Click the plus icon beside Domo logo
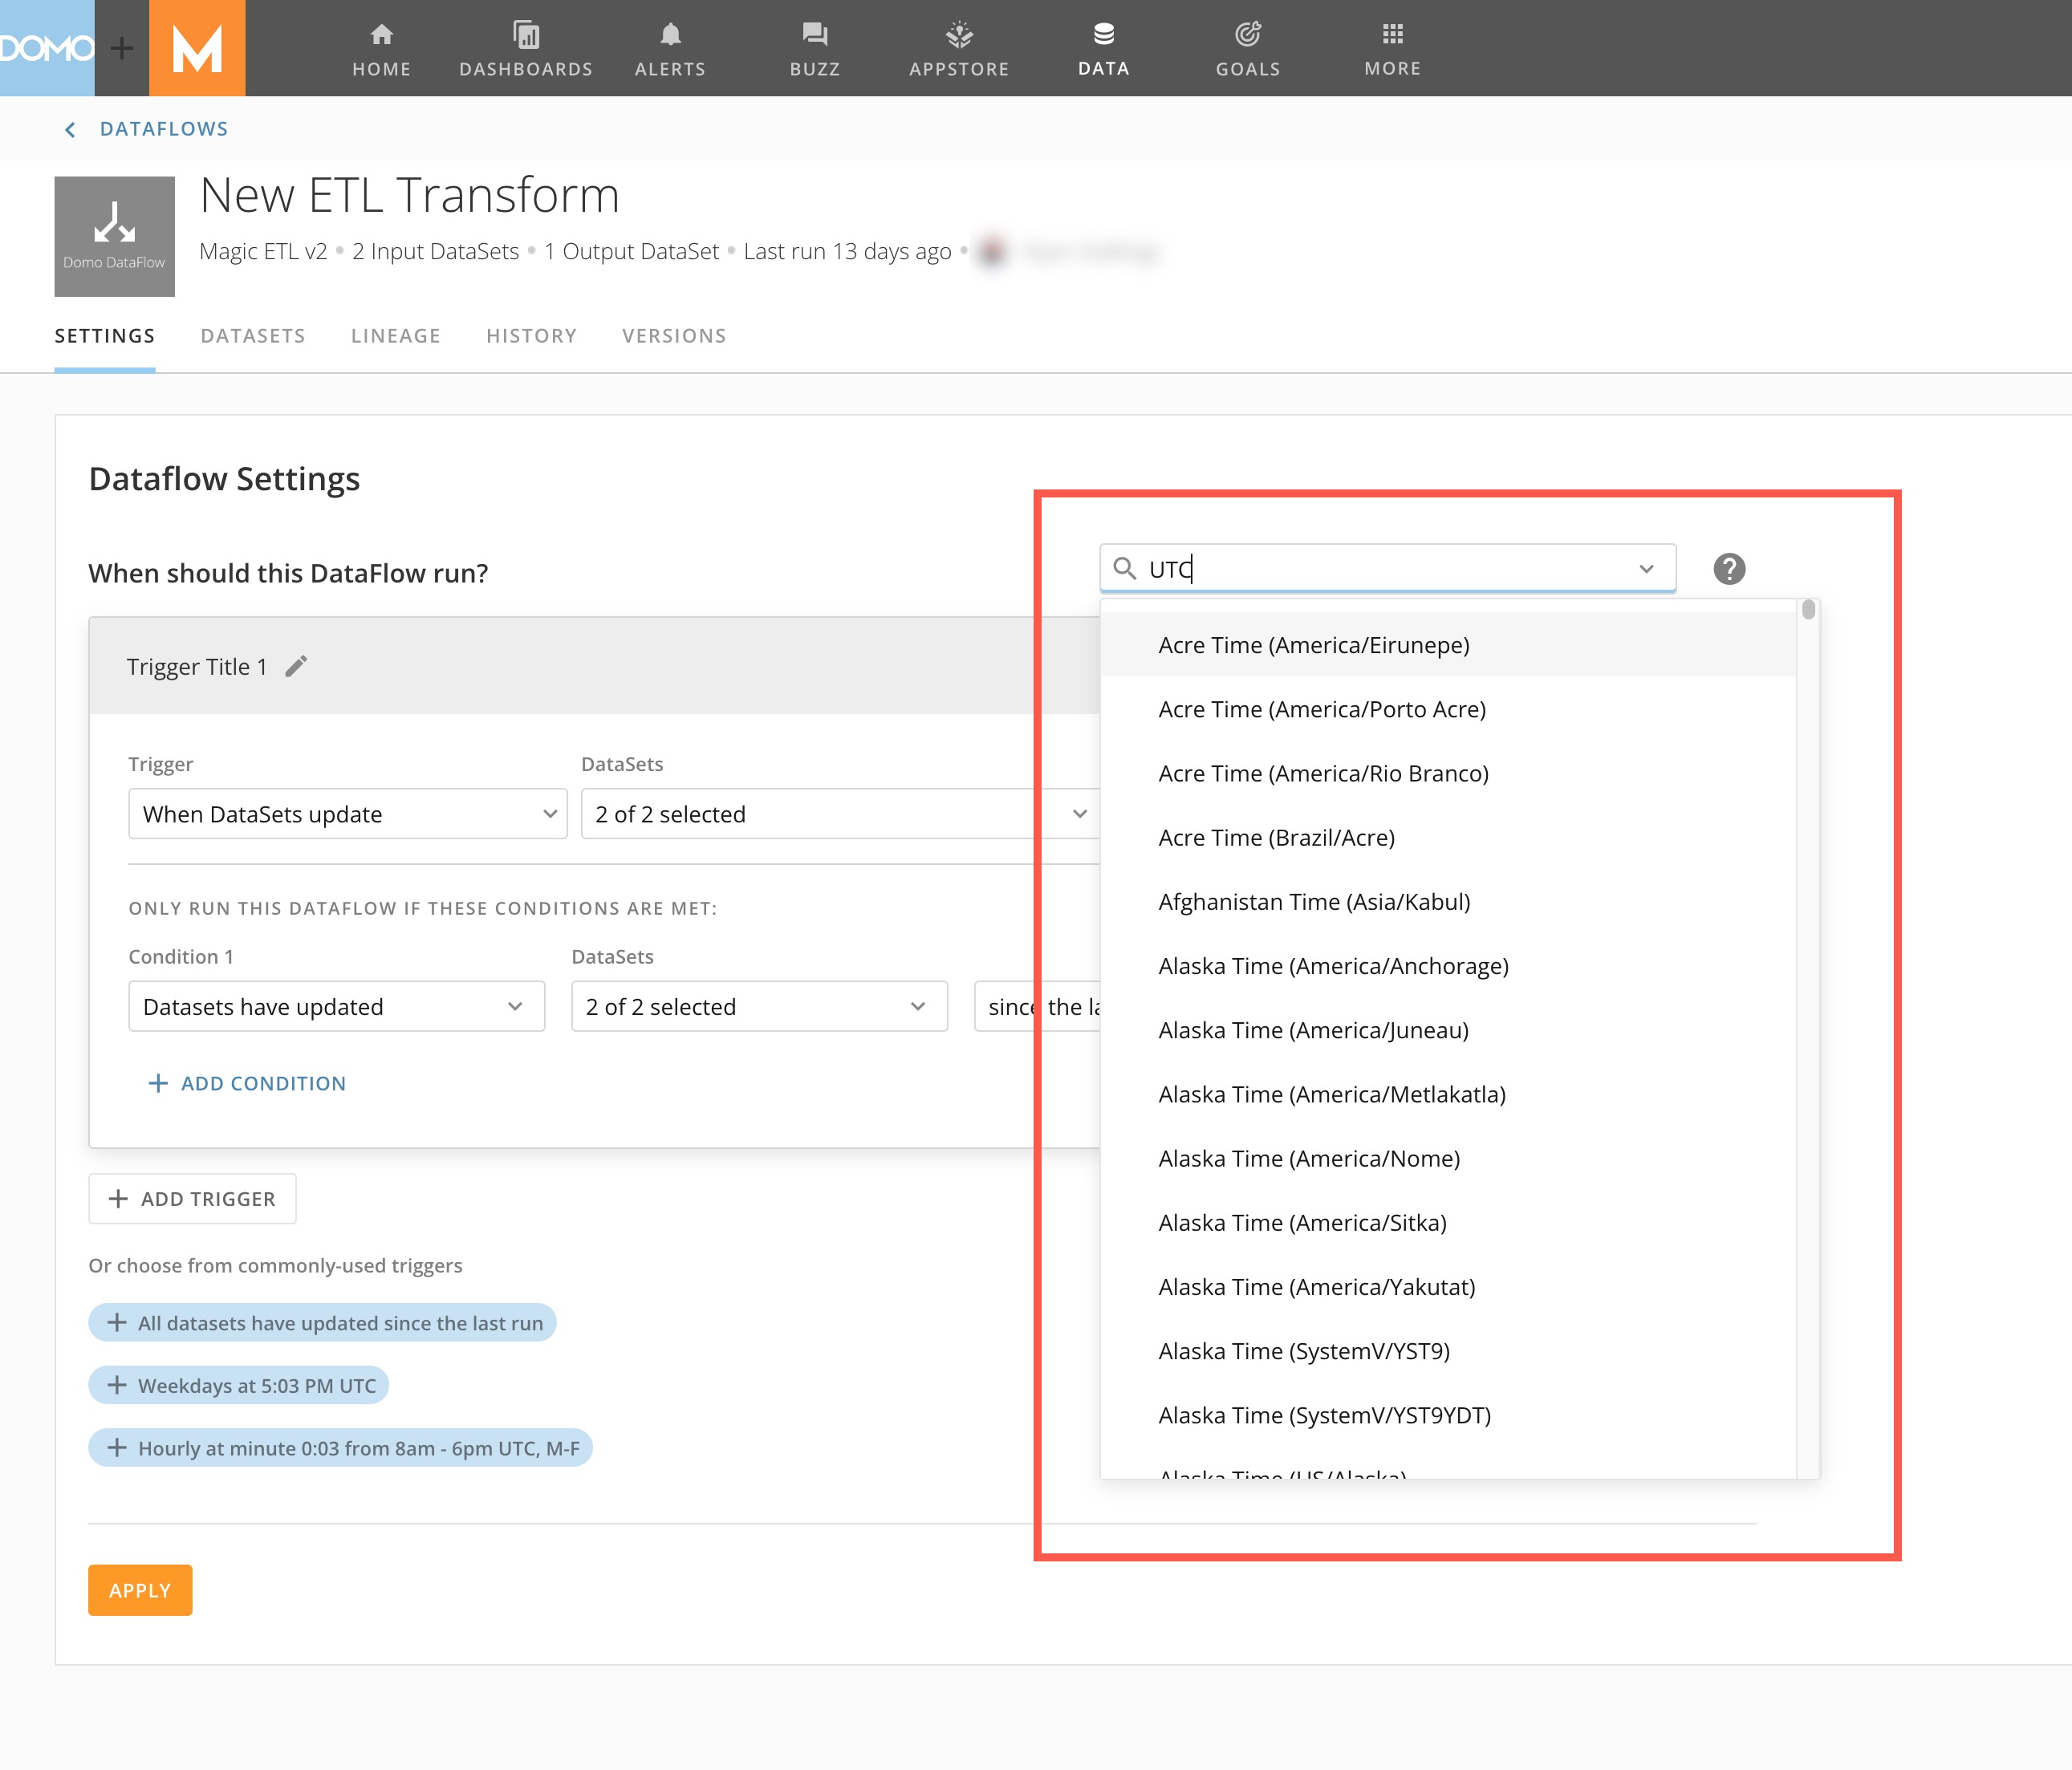2072x1770 pixels. pyautogui.click(x=122, y=48)
